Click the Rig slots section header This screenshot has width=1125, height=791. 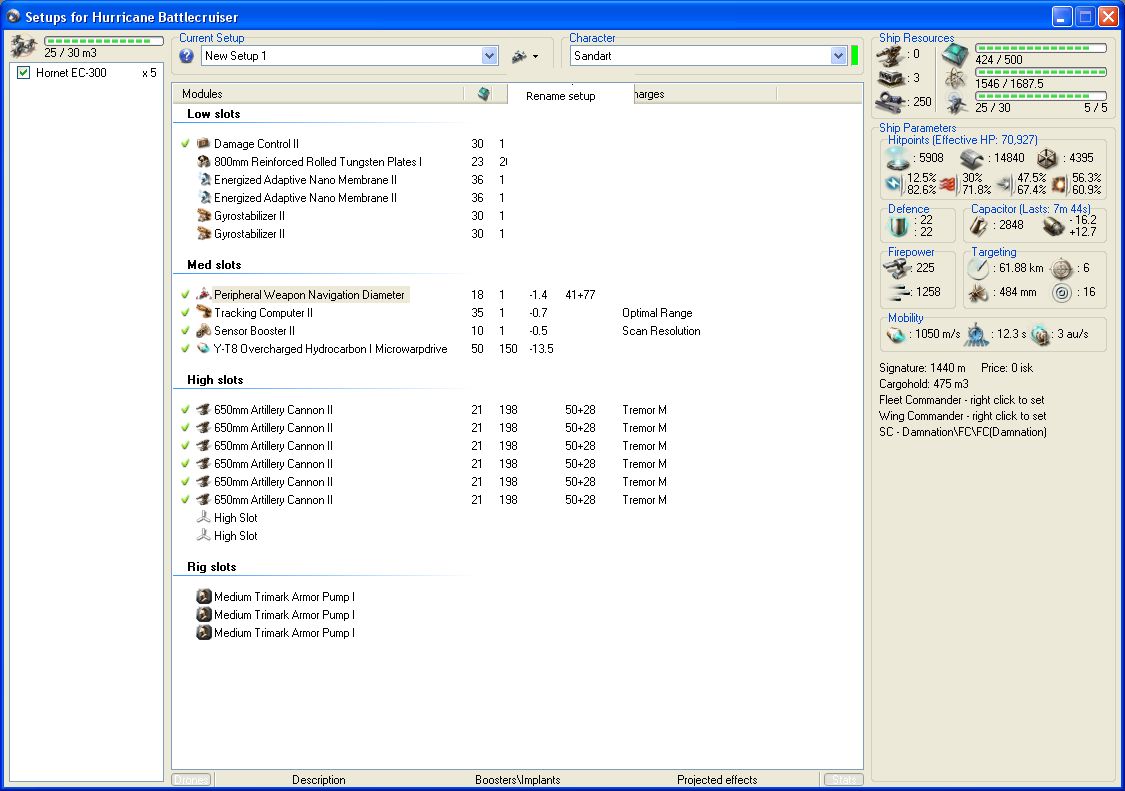[211, 567]
